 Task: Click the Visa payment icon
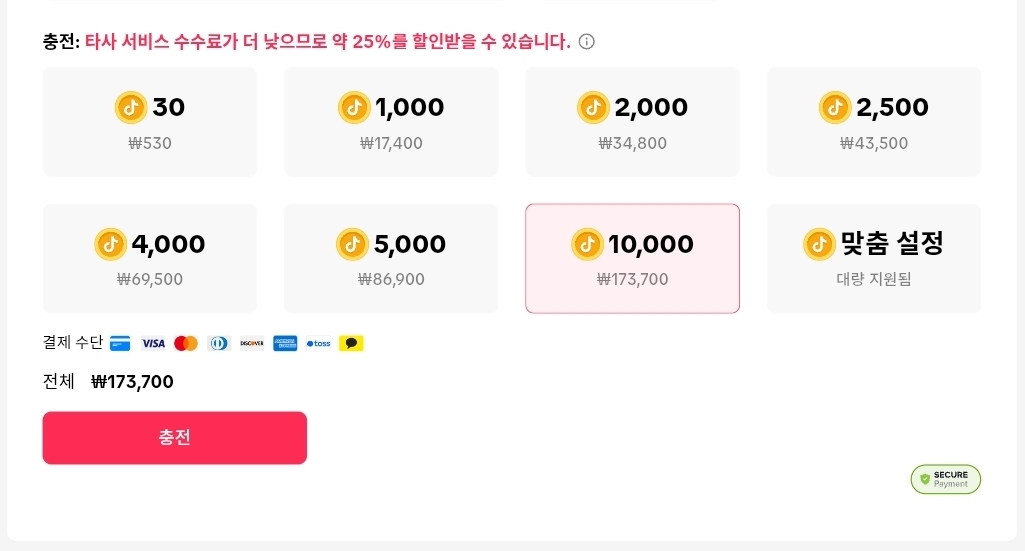(153, 343)
